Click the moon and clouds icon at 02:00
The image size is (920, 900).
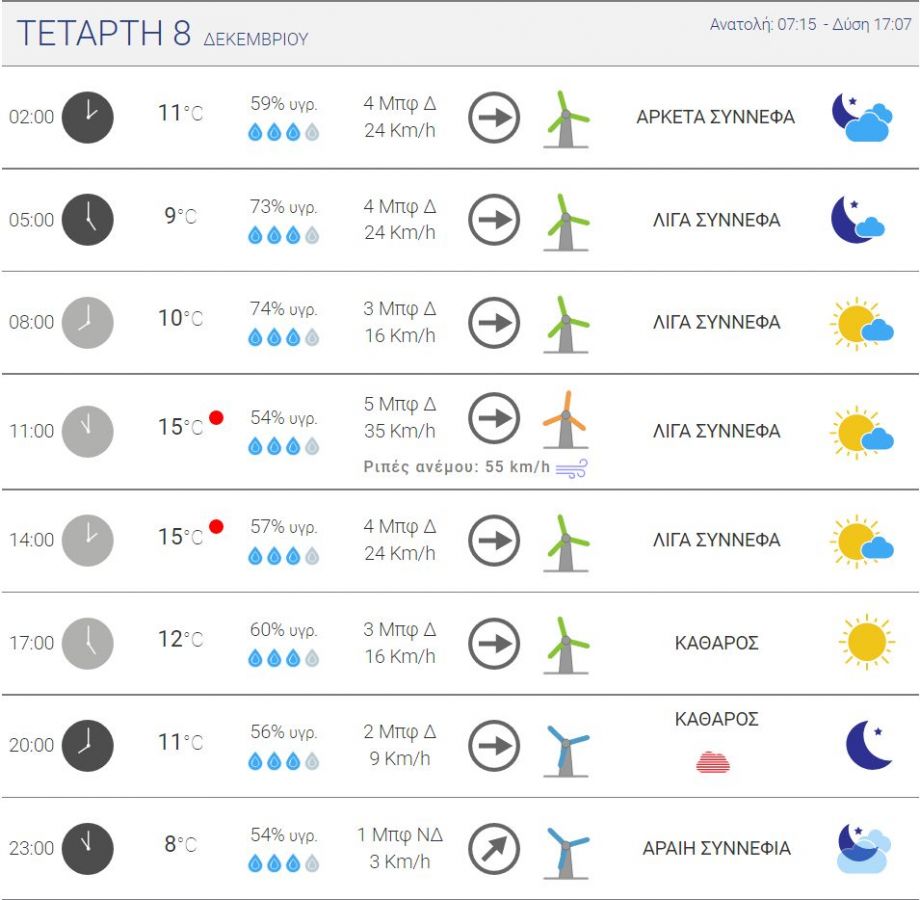point(861,117)
